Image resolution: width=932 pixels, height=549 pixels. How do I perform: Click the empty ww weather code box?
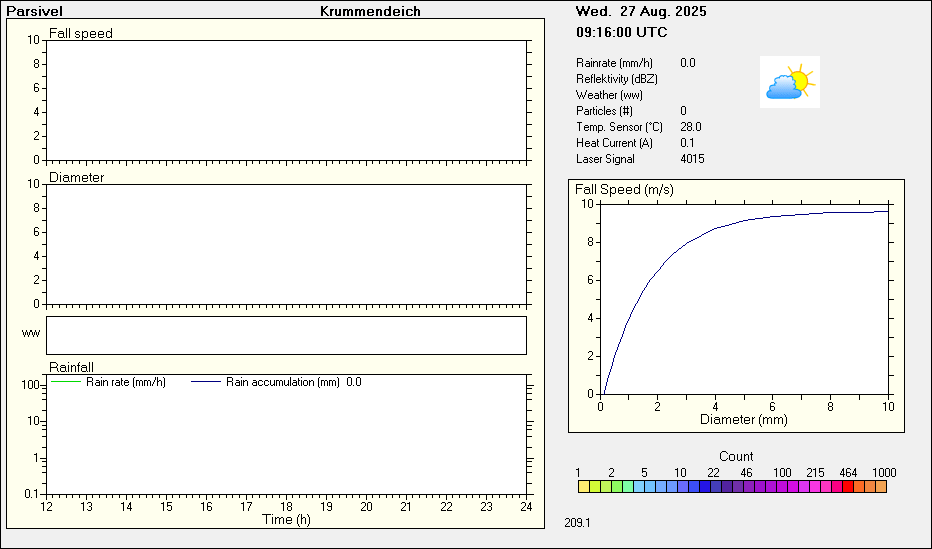[x=286, y=335]
